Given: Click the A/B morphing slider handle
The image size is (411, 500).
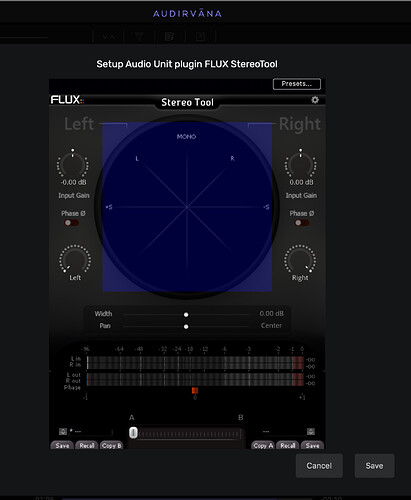Looking at the screenshot, I should tap(133, 433).
